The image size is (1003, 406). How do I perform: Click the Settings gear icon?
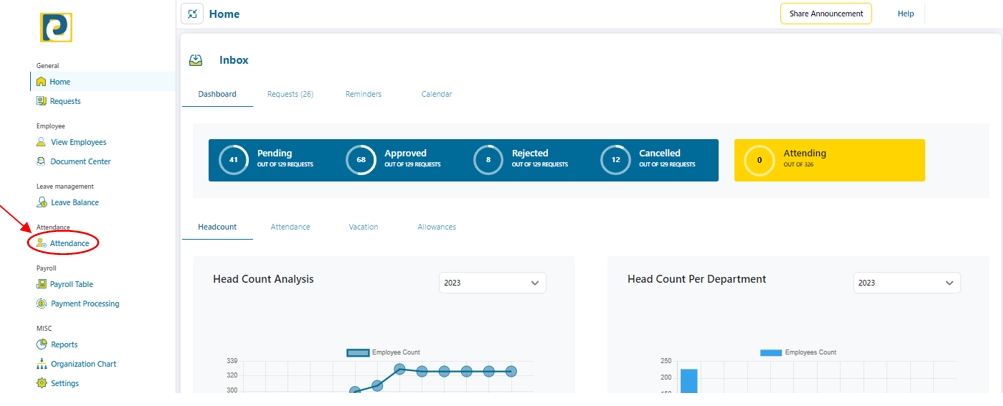point(41,383)
